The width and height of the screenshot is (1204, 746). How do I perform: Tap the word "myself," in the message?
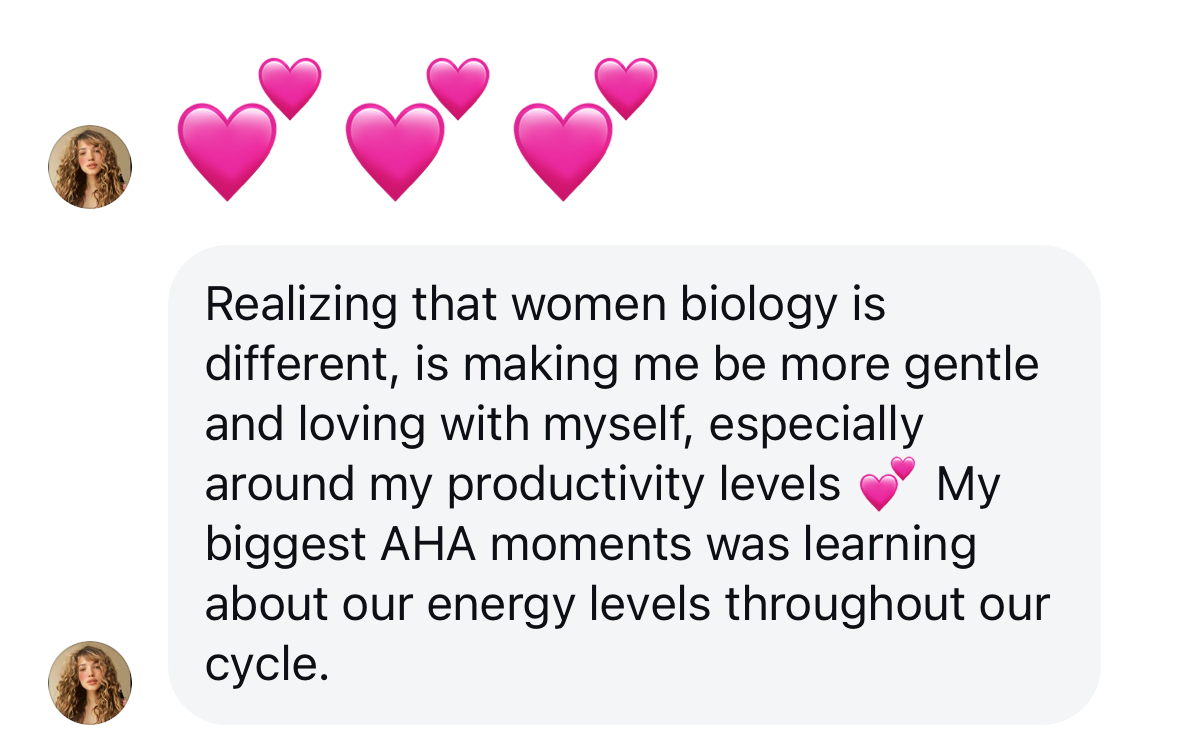tap(621, 425)
